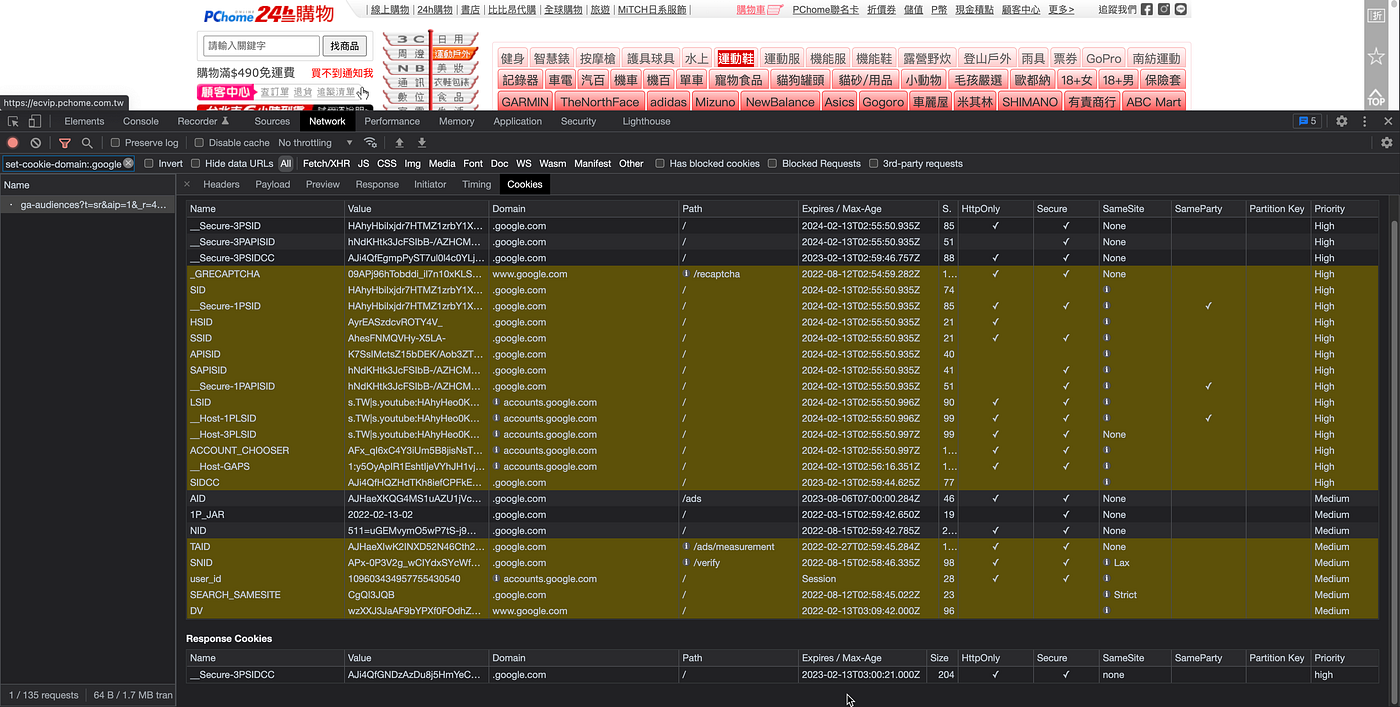Switch to the Elements panel tab
Viewport: 1400px width, 707px height.
84,121
